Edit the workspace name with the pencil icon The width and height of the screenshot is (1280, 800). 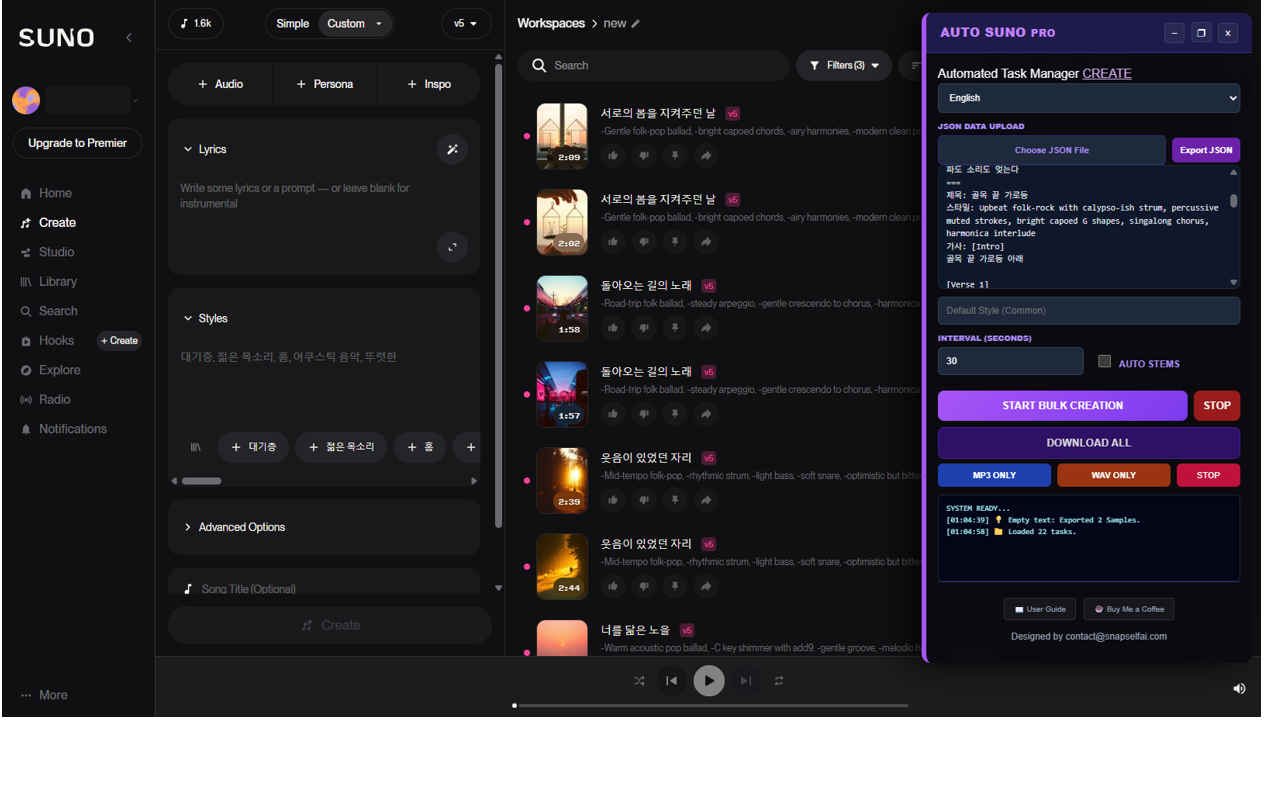coord(636,23)
